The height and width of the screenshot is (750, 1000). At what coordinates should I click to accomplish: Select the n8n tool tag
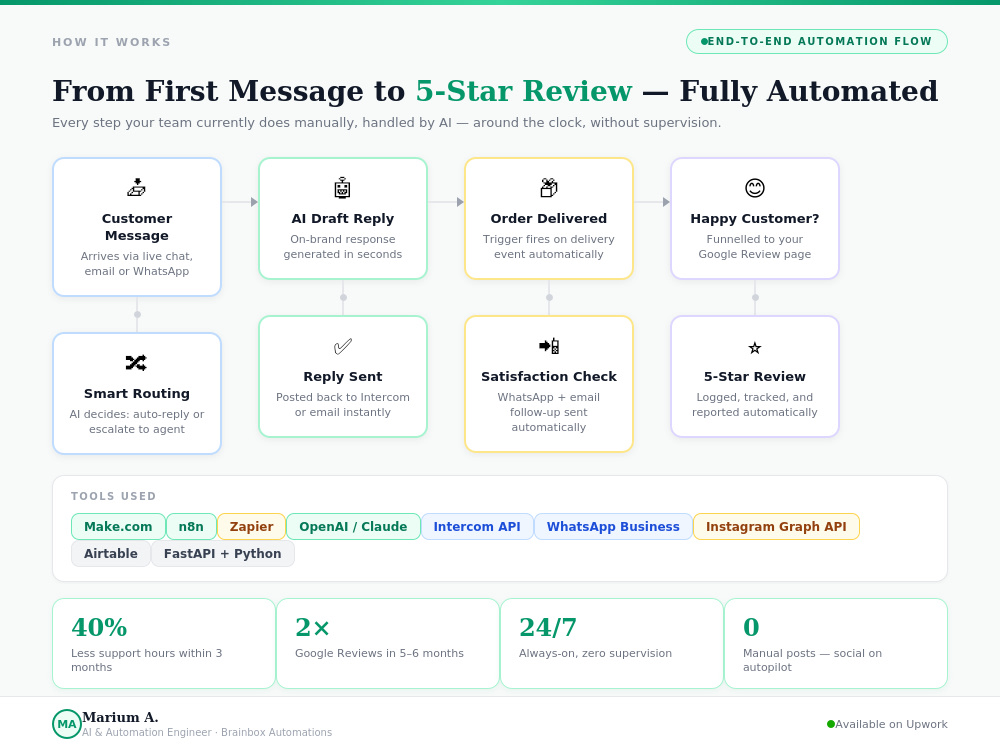click(191, 527)
